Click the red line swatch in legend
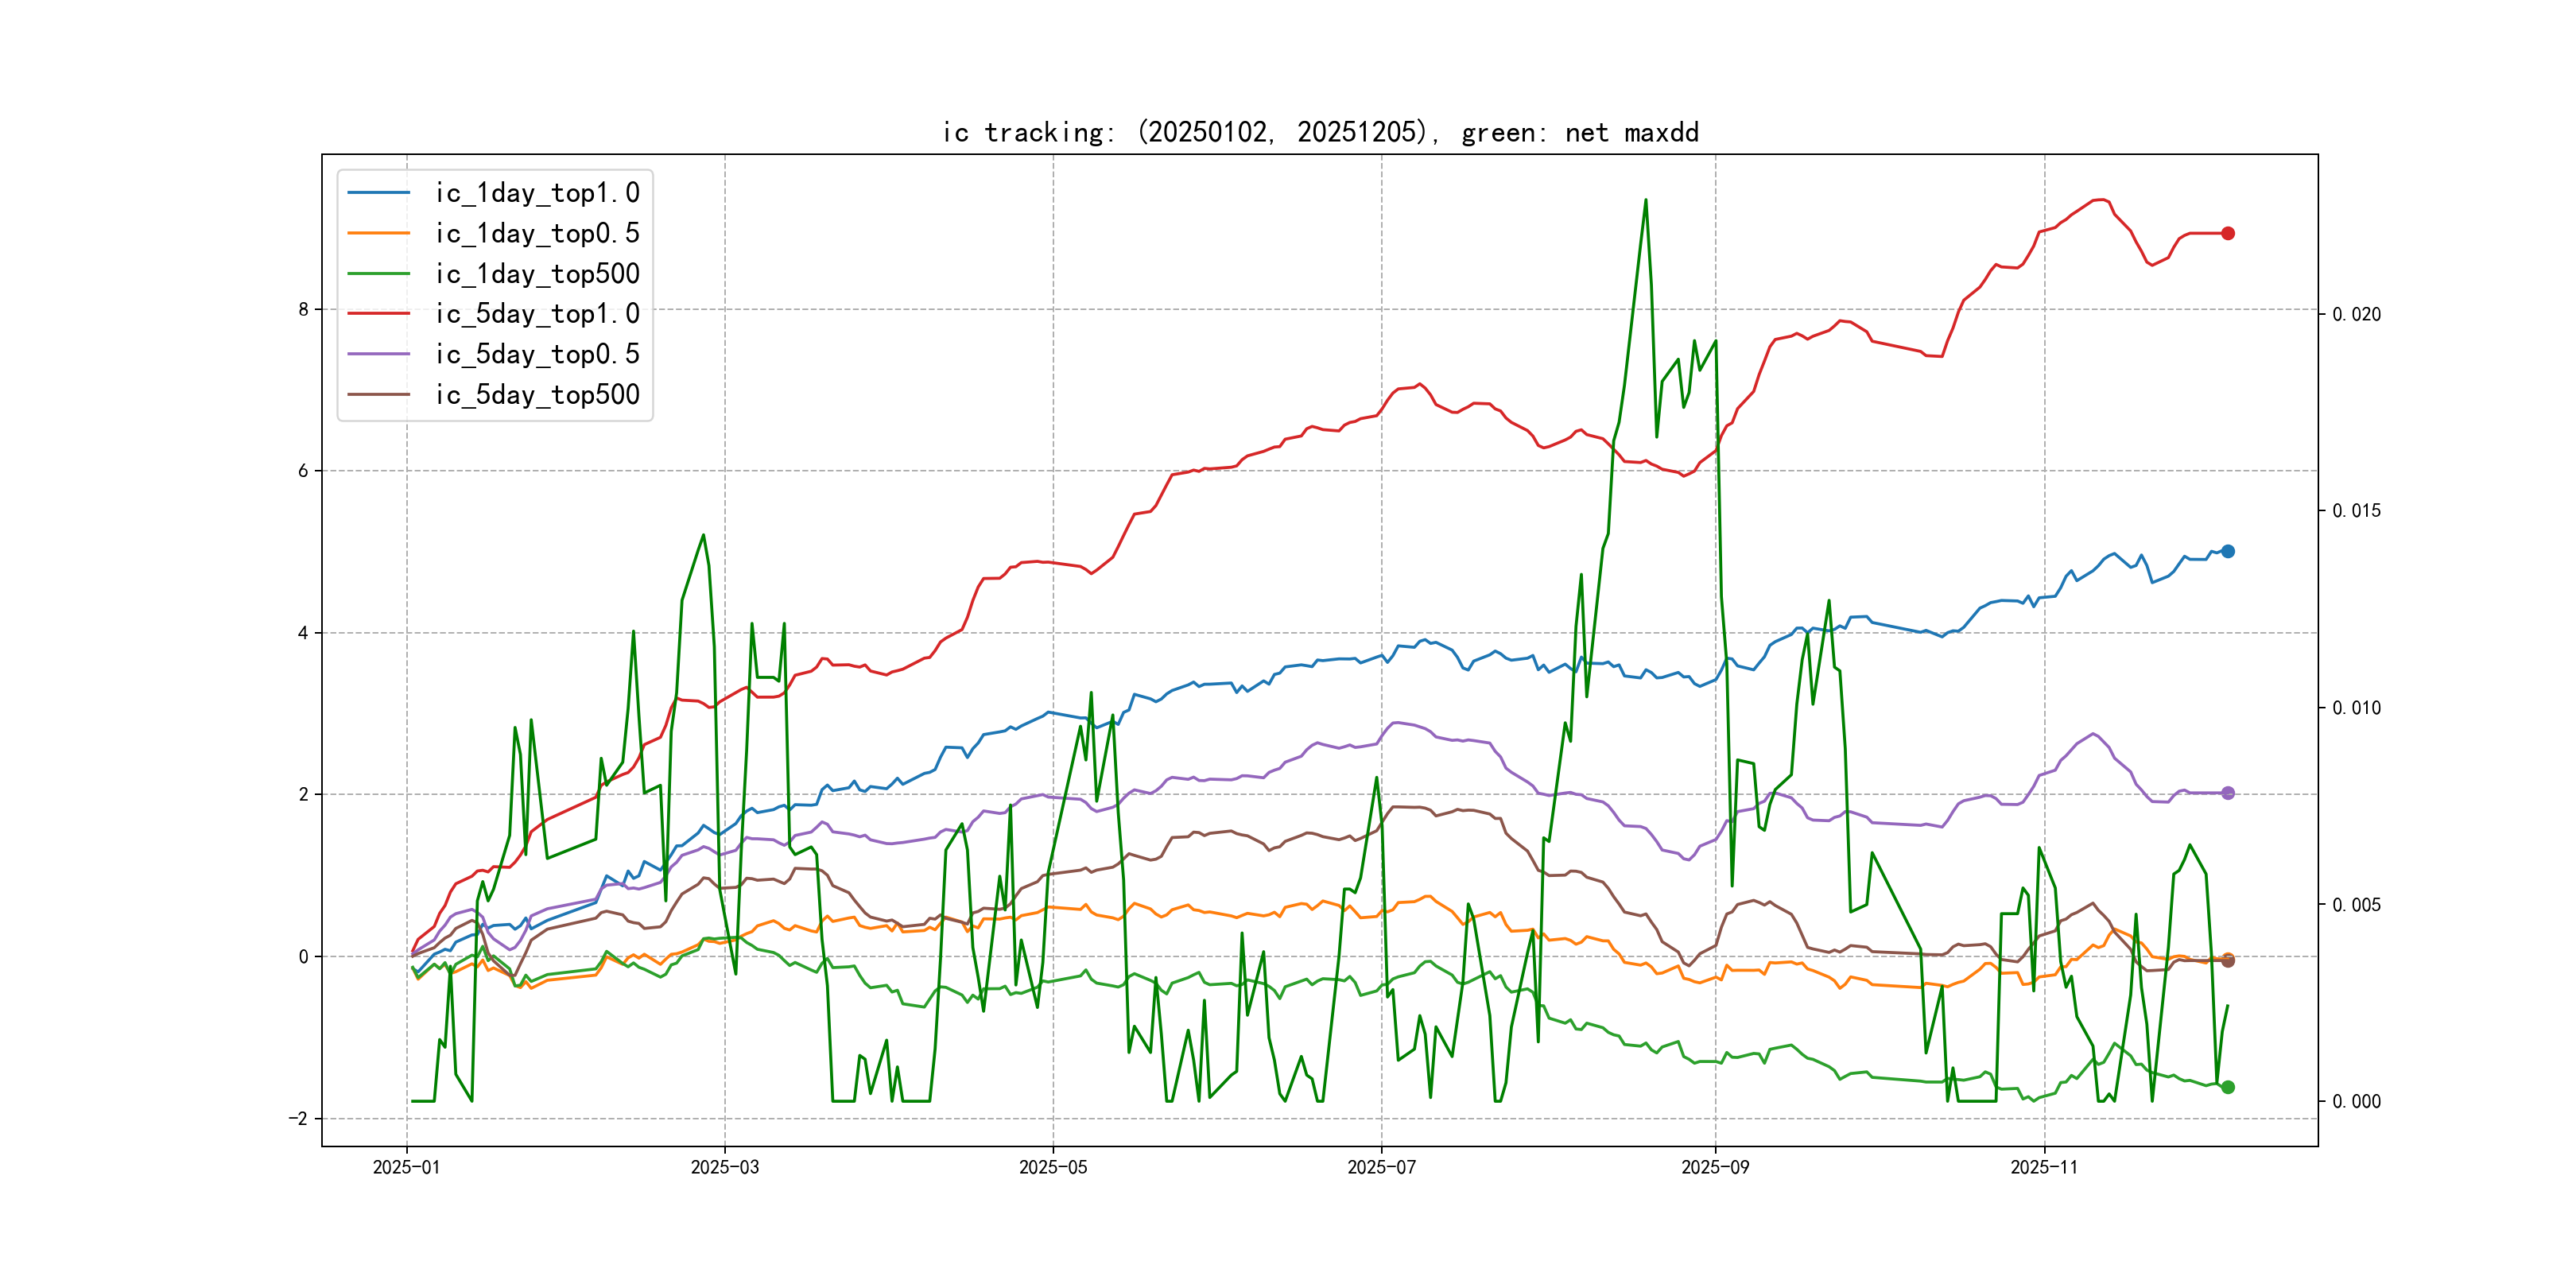The width and height of the screenshot is (2576, 1288). click(378, 314)
